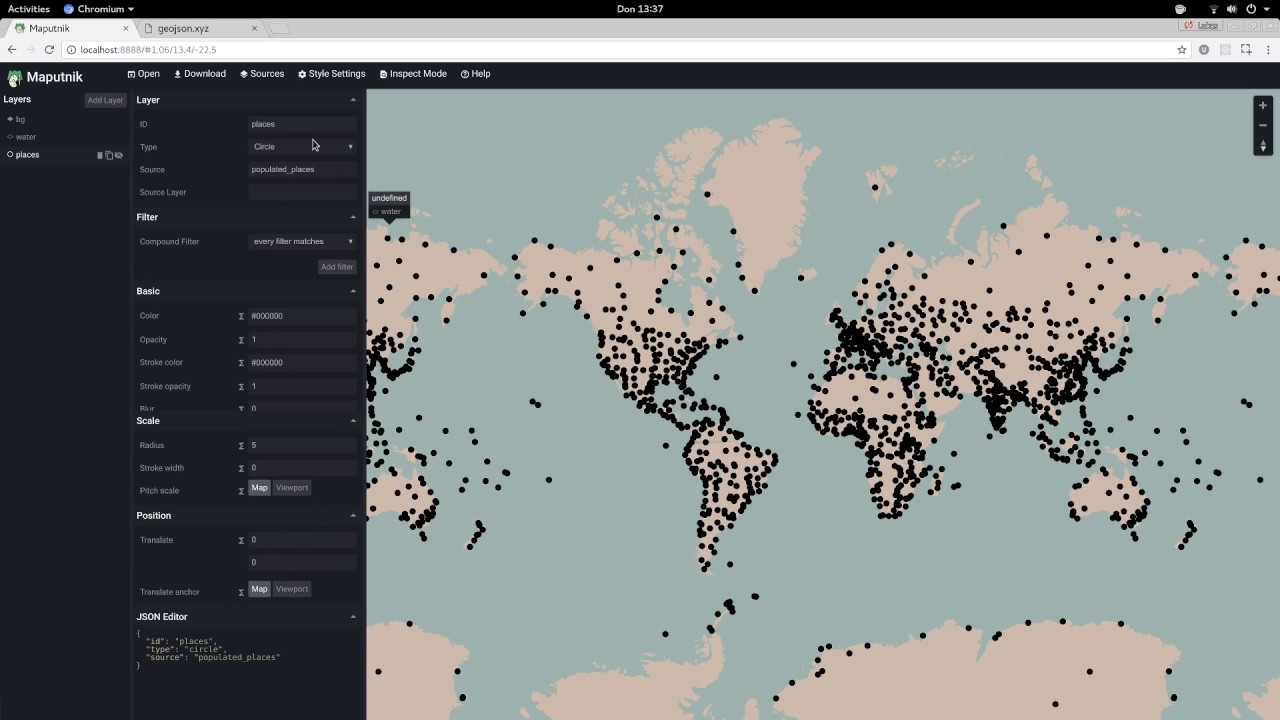Open the volume control in system tray
1280x720 pixels.
pos(1232,9)
